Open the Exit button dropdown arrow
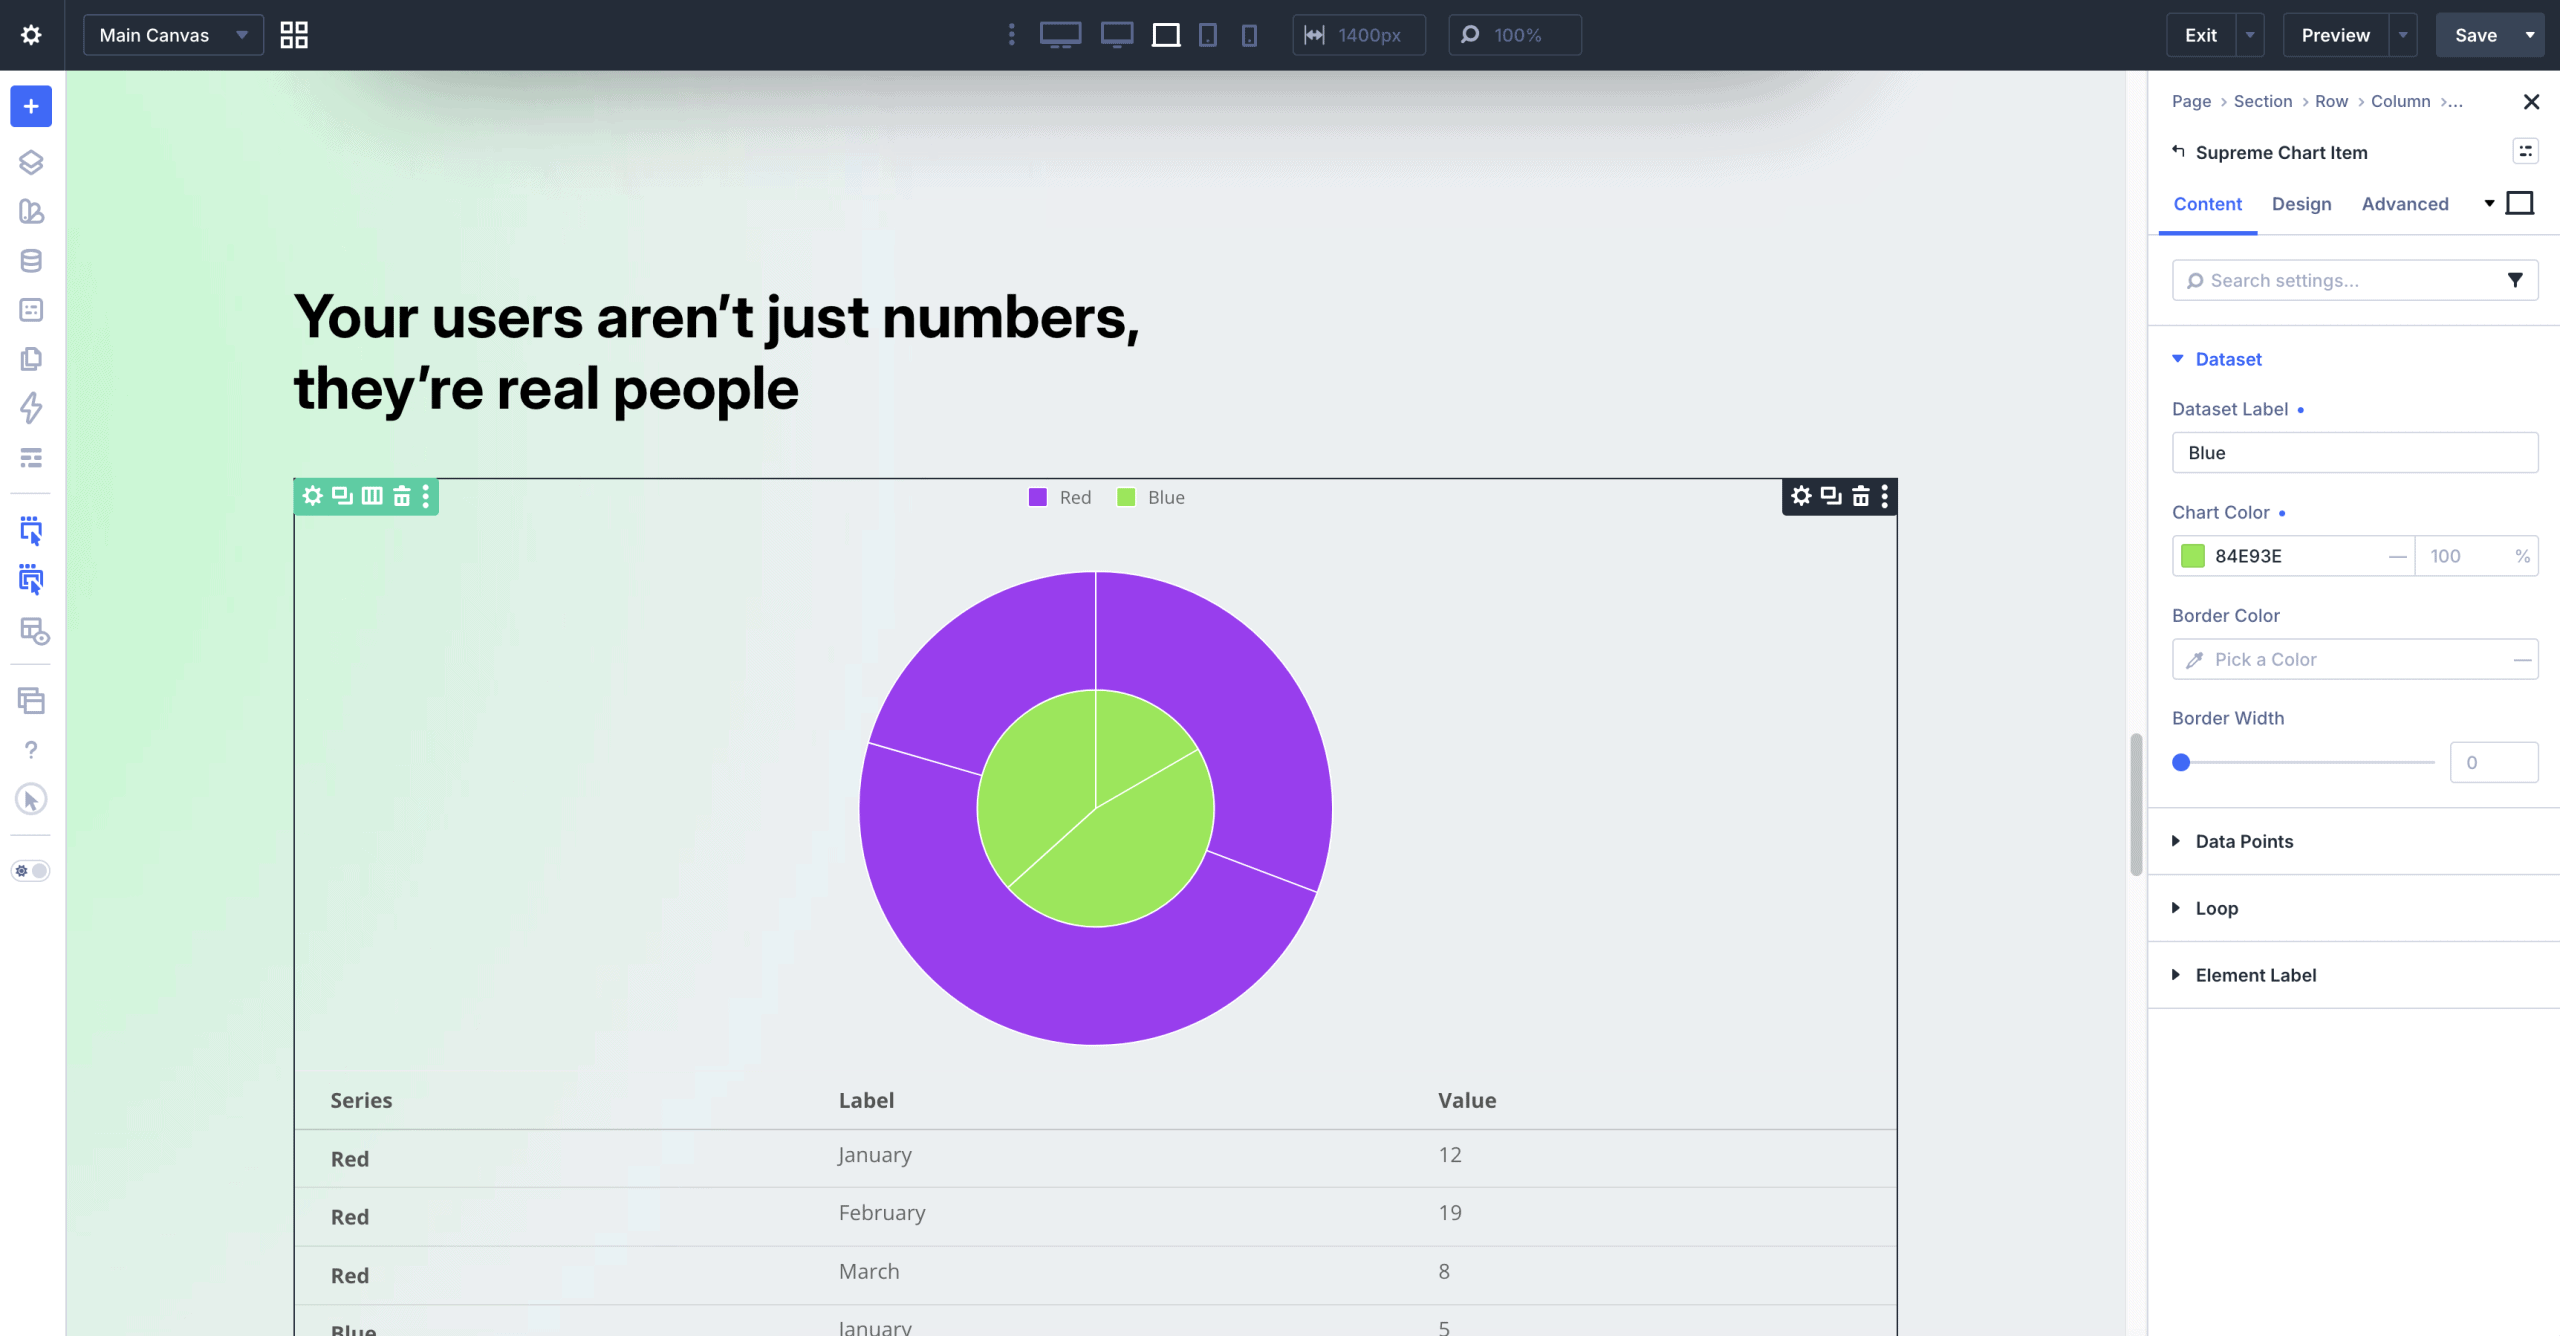The width and height of the screenshot is (2560, 1336). (2250, 35)
